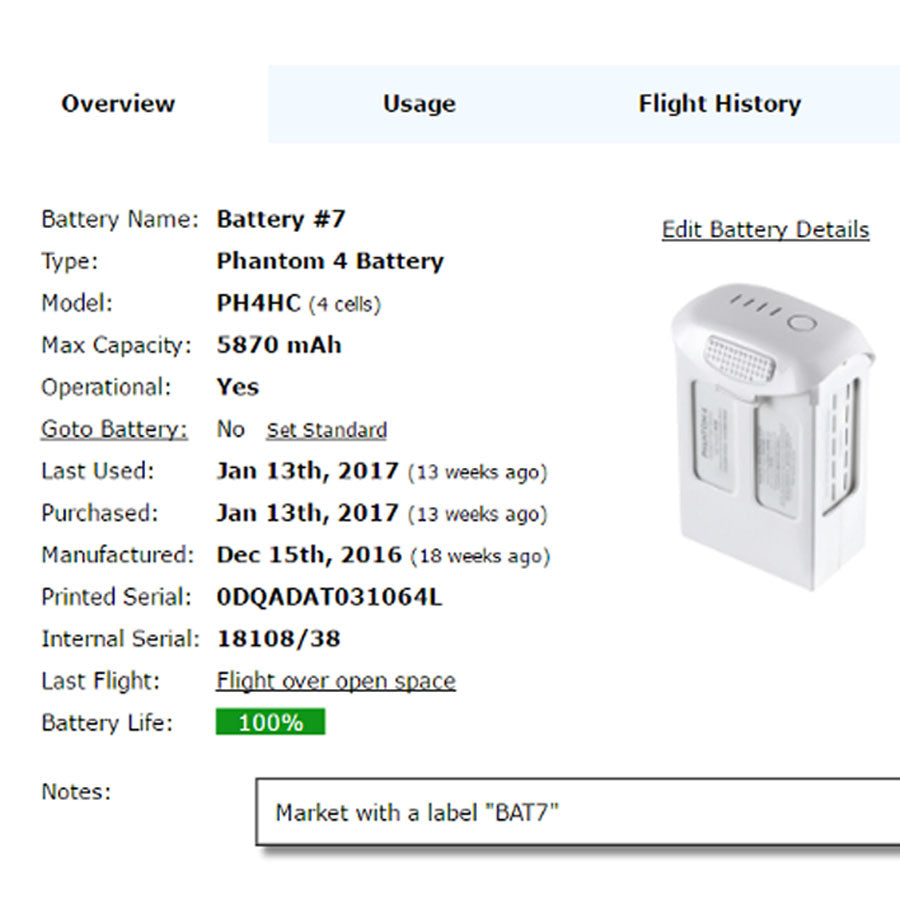Click the Dec 15th, 2016 manufactured date
Screen dimensions: 900x900
coord(309,555)
